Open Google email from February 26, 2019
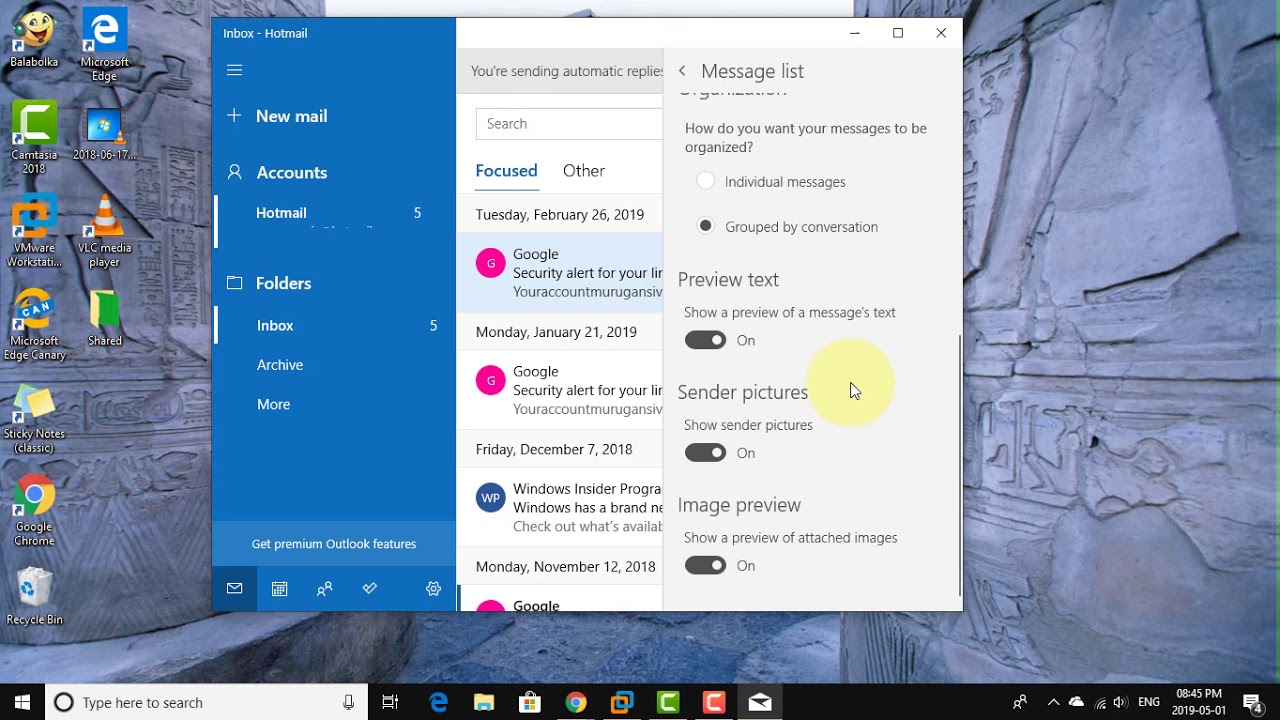 [x=560, y=273]
